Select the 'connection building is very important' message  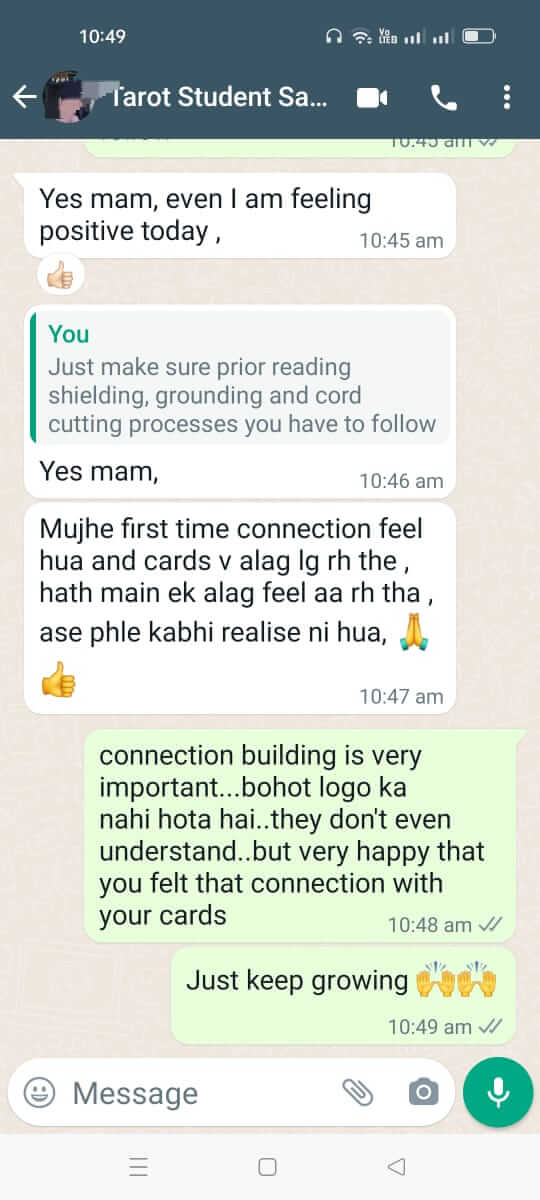click(300, 836)
